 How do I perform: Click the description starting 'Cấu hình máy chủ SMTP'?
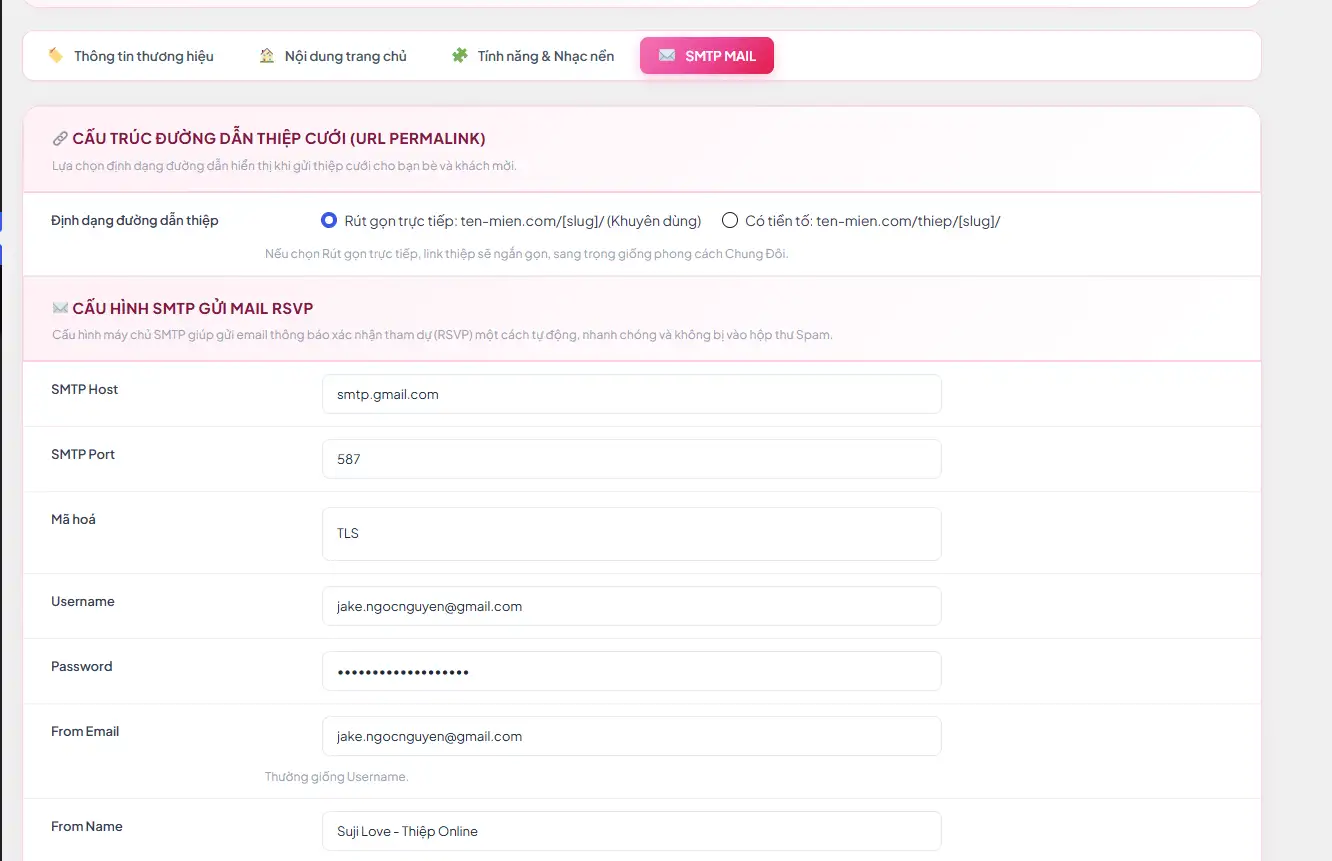(x=442, y=335)
